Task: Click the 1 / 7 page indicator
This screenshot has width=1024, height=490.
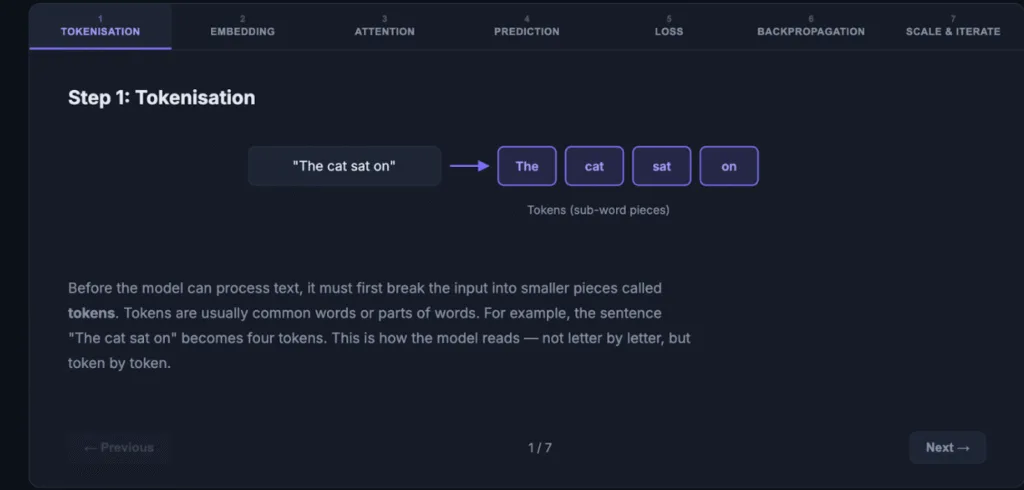Action: [x=540, y=448]
